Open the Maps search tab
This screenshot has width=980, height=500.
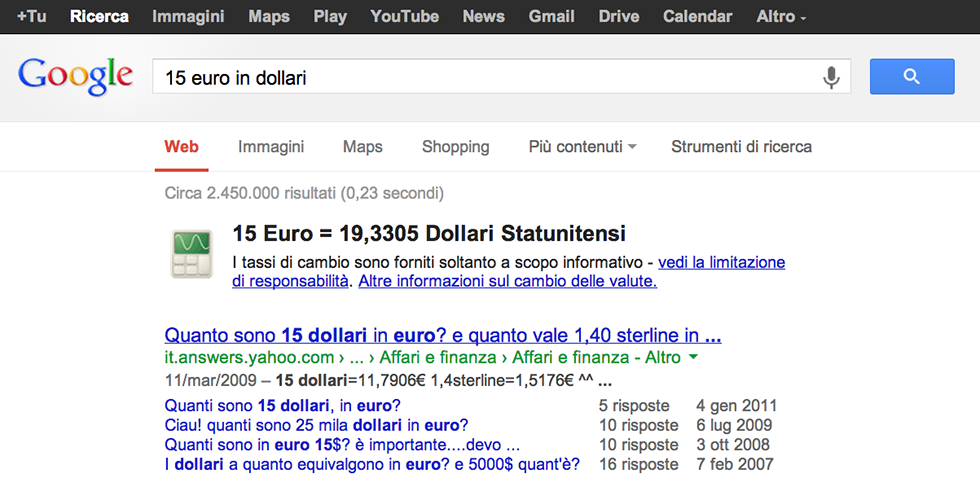point(362,147)
